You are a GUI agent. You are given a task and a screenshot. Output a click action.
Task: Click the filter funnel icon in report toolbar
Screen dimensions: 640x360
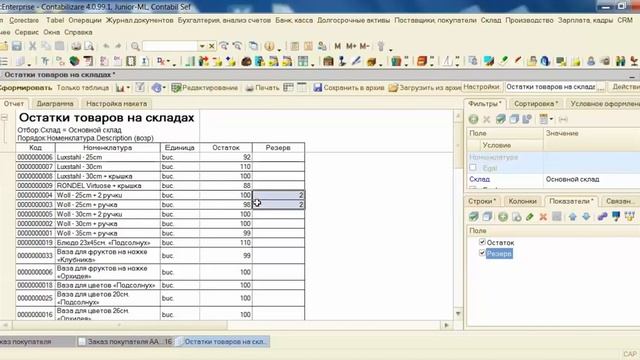pos(140,87)
